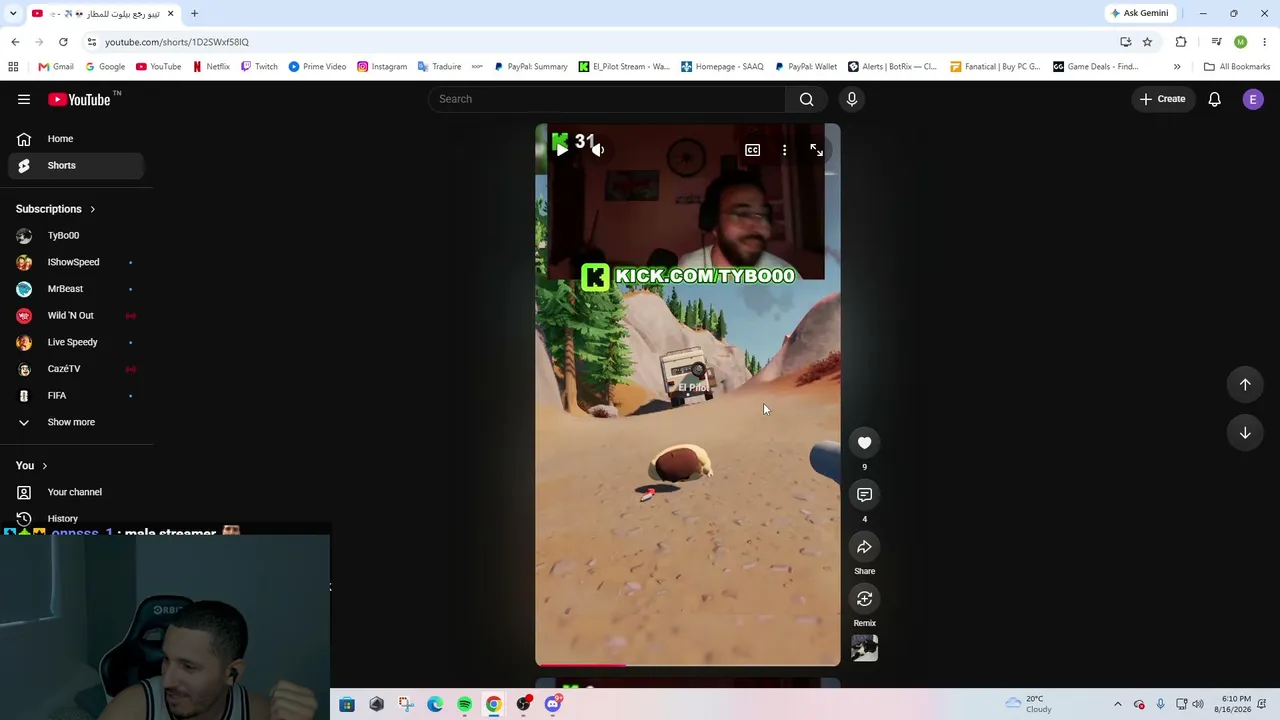The width and height of the screenshot is (1280, 720).
Task: Open the tab search dropdown arrow
Action: [x=15, y=14]
